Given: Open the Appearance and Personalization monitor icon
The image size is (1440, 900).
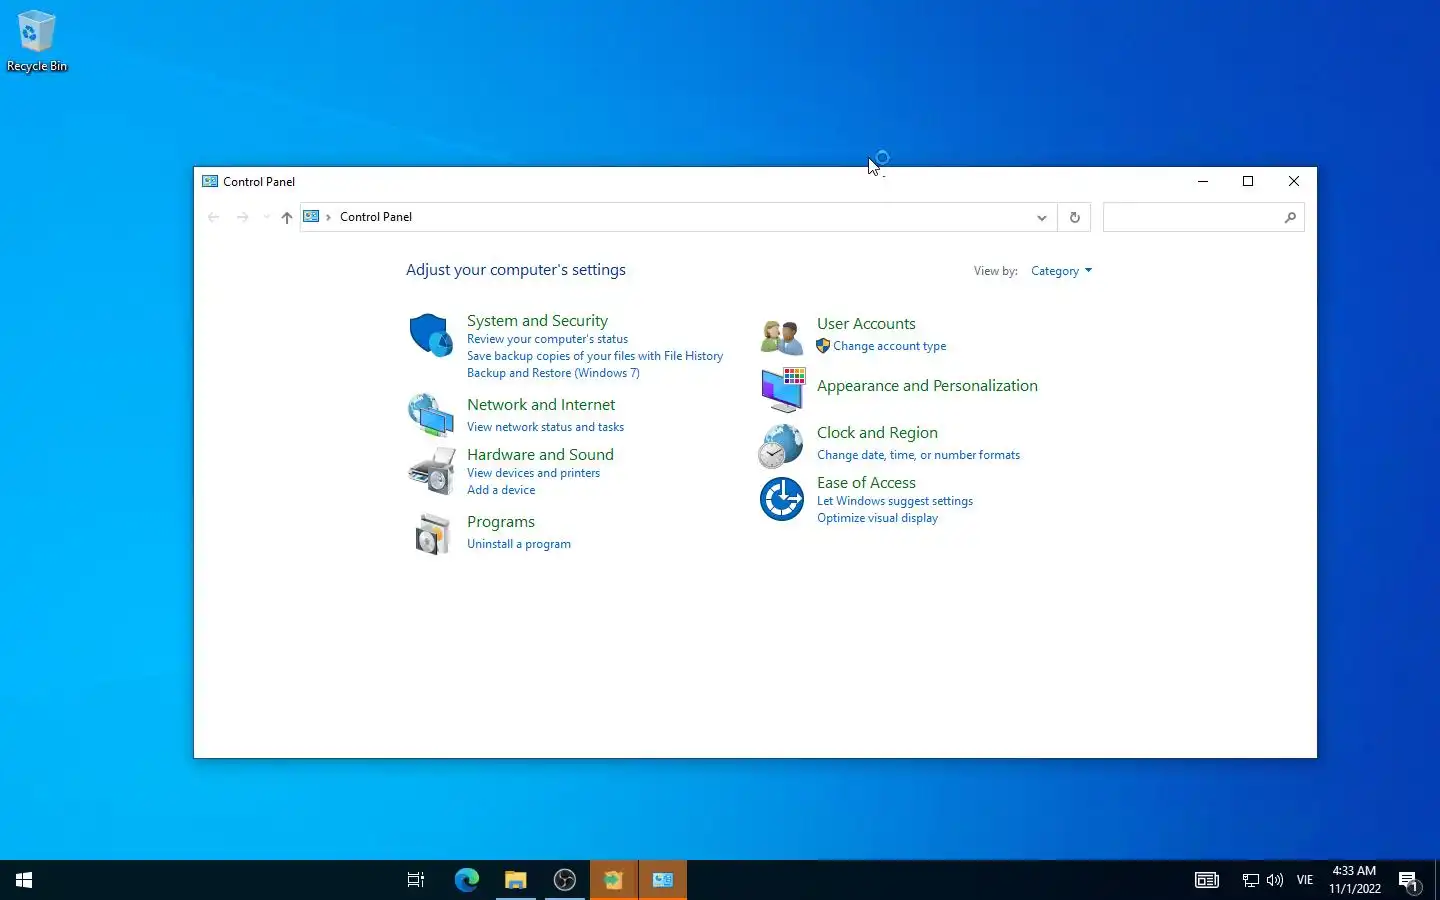Looking at the screenshot, I should pos(782,389).
